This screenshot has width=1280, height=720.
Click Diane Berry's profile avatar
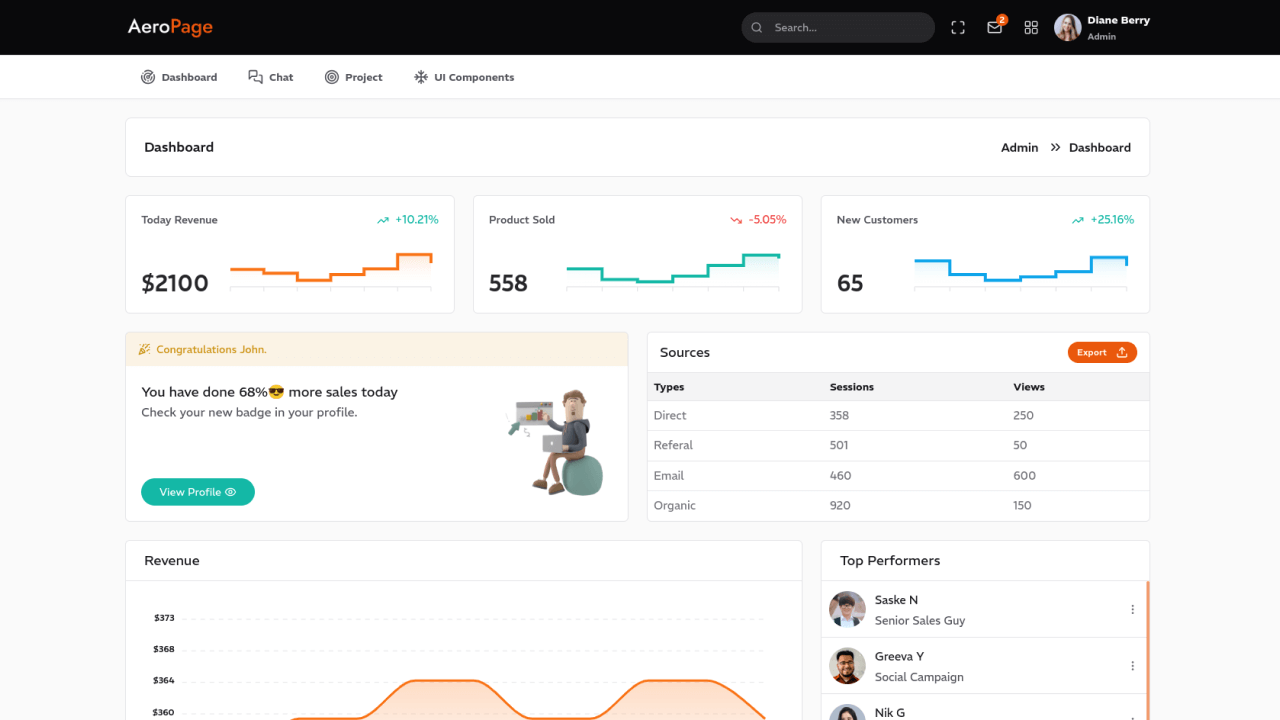pos(1067,27)
